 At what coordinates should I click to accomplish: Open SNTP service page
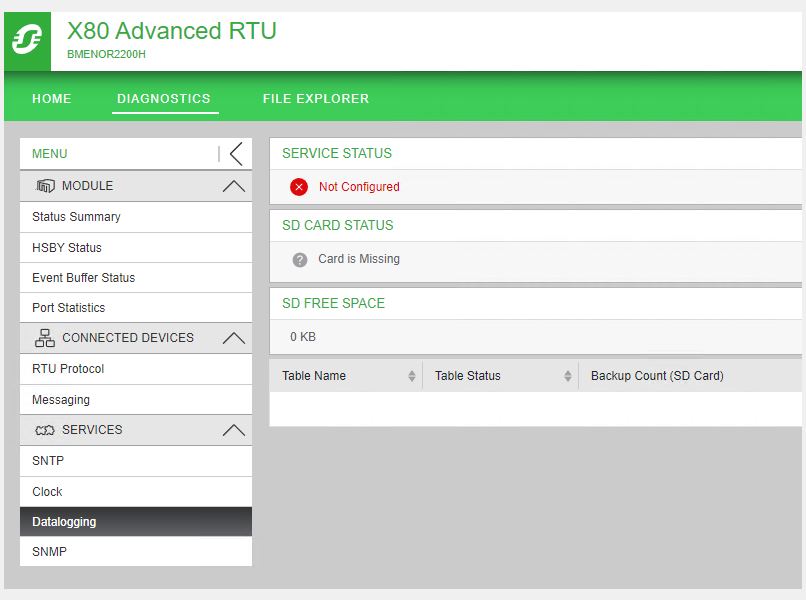click(x=136, y=461)
